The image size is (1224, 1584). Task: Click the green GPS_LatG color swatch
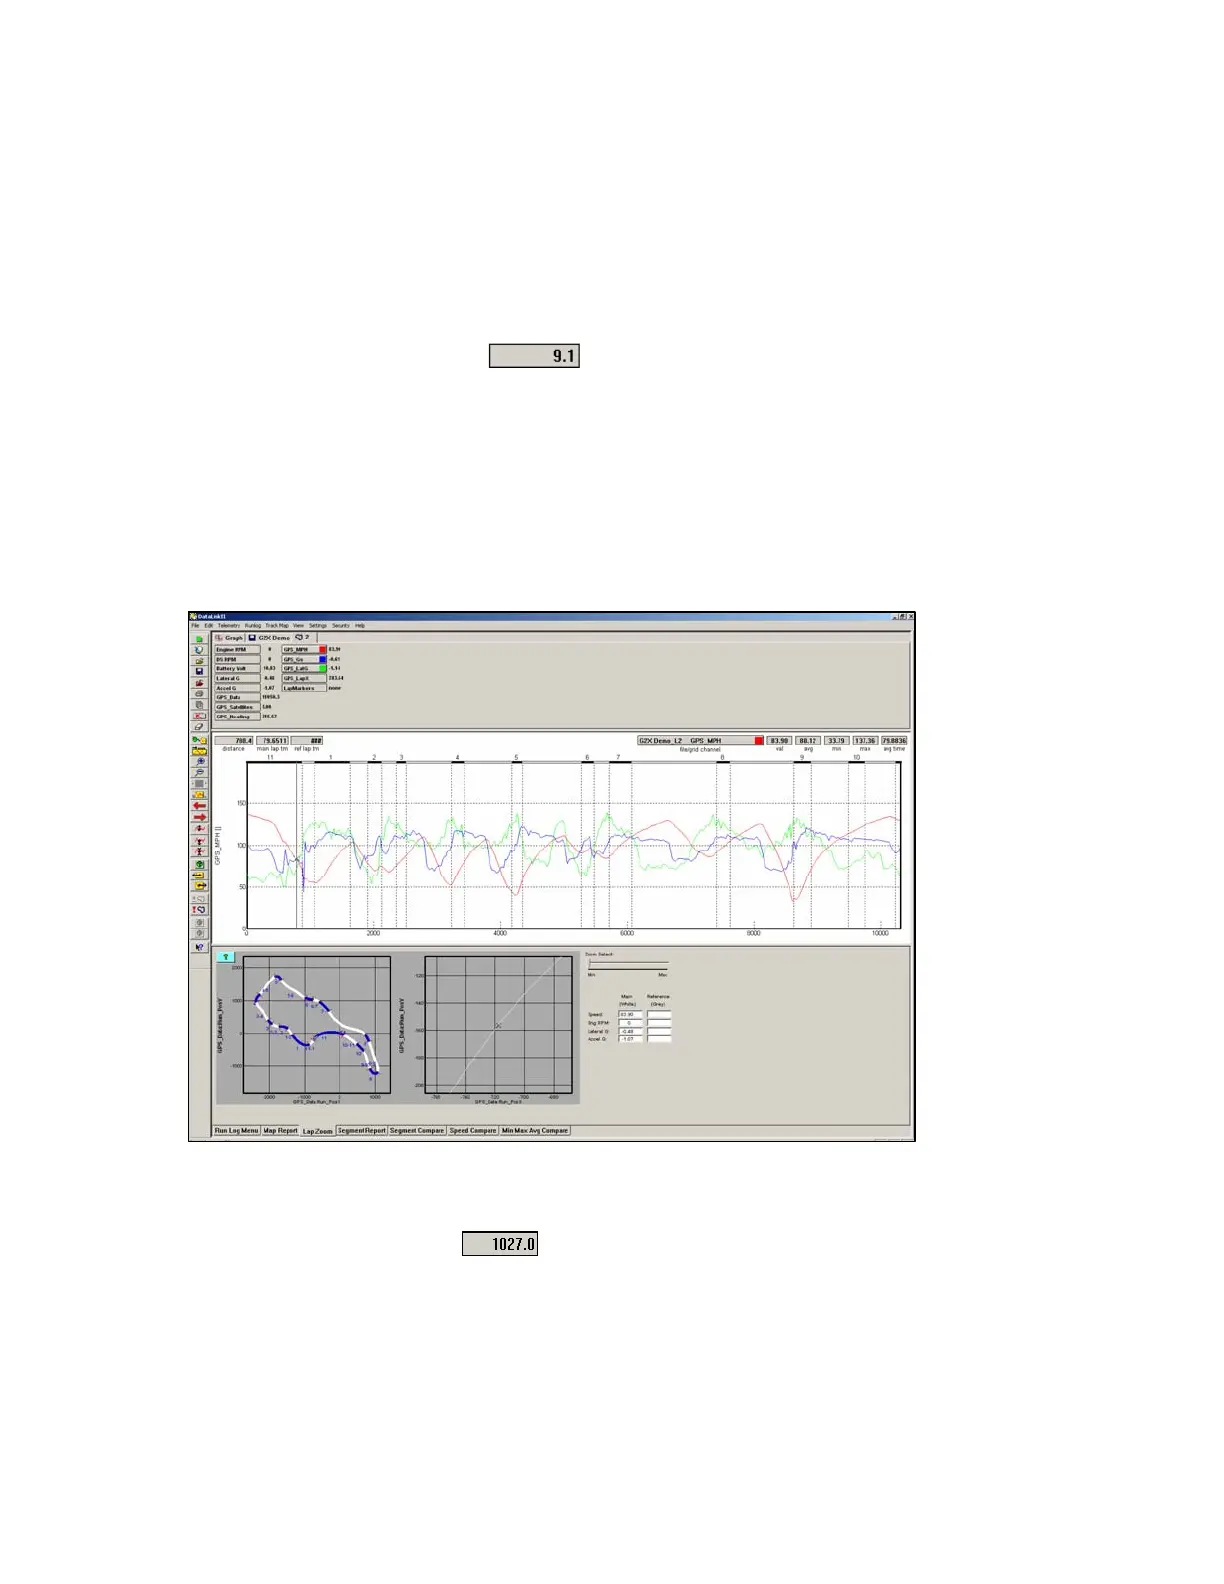pos(323,669)
